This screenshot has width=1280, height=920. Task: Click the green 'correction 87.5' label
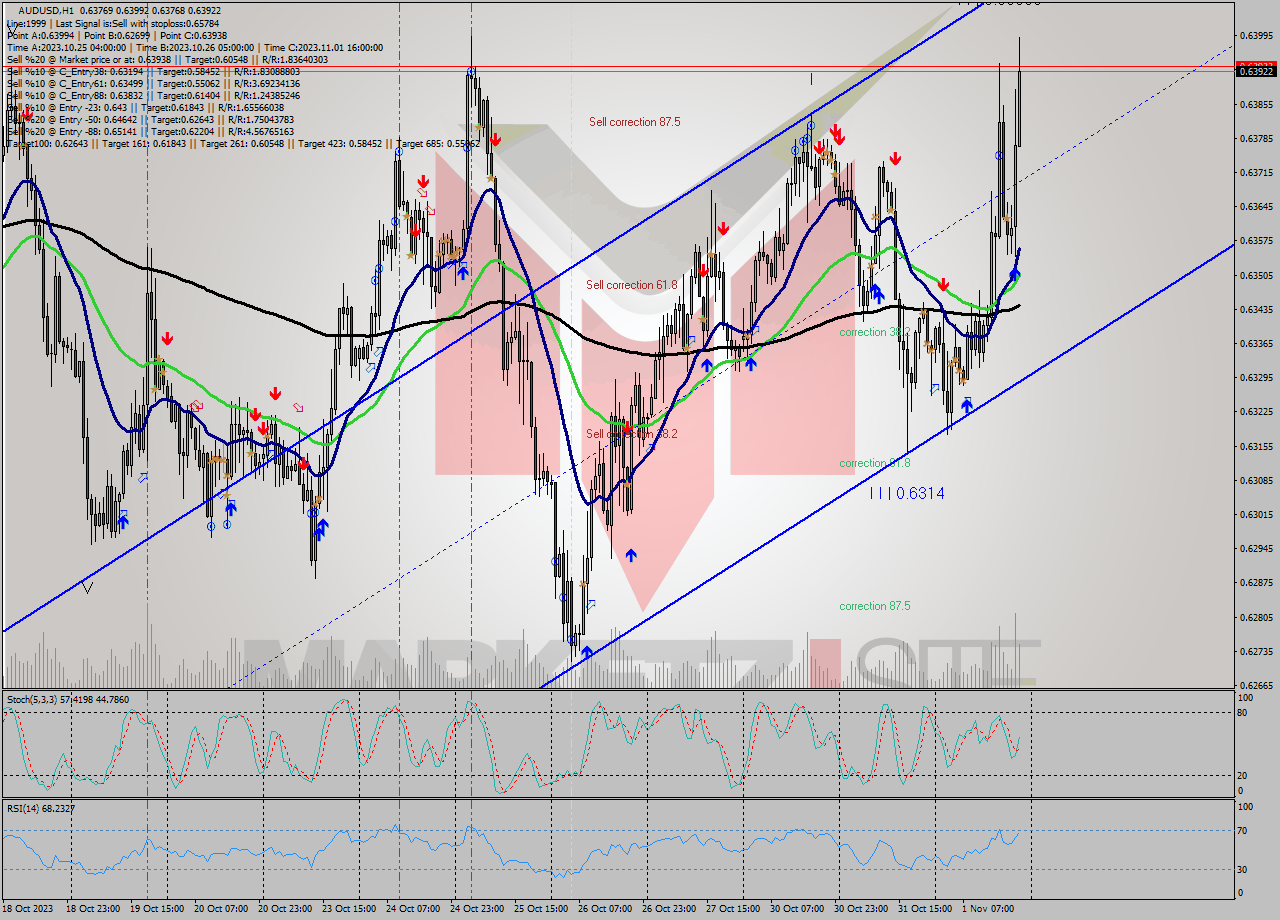click(x=875, y=606)
